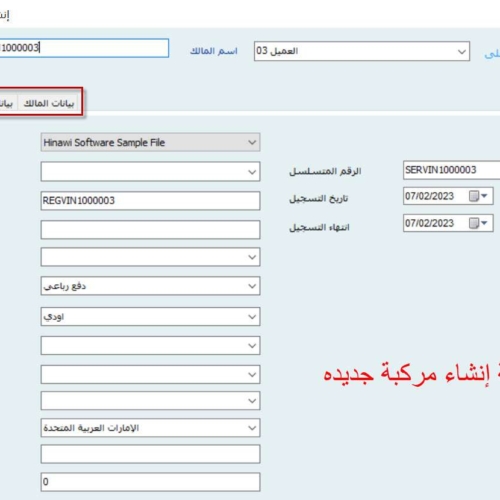This screenshot has height=500, width=500.
Task: Open the empty dropdown below Hinawi Software
Action: click(x=150, y=172)
